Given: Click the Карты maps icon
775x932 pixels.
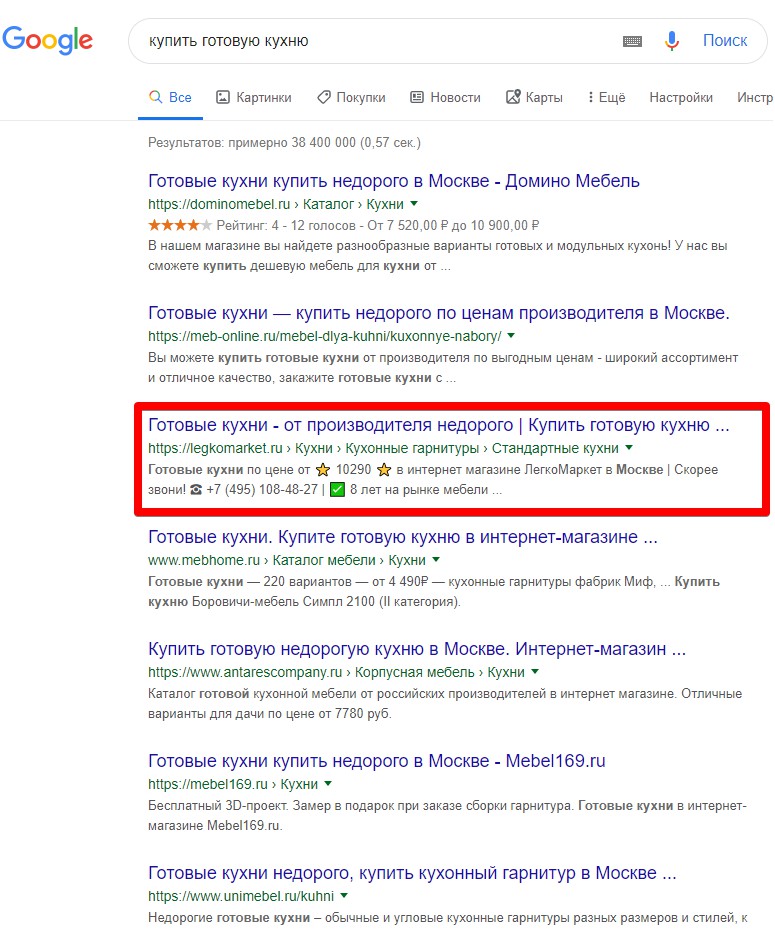Looking at the screenshot, I should (x=514, y=98).
